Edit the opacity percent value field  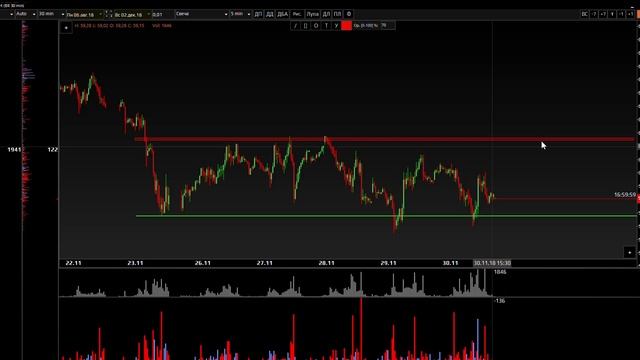coord(387,25)
